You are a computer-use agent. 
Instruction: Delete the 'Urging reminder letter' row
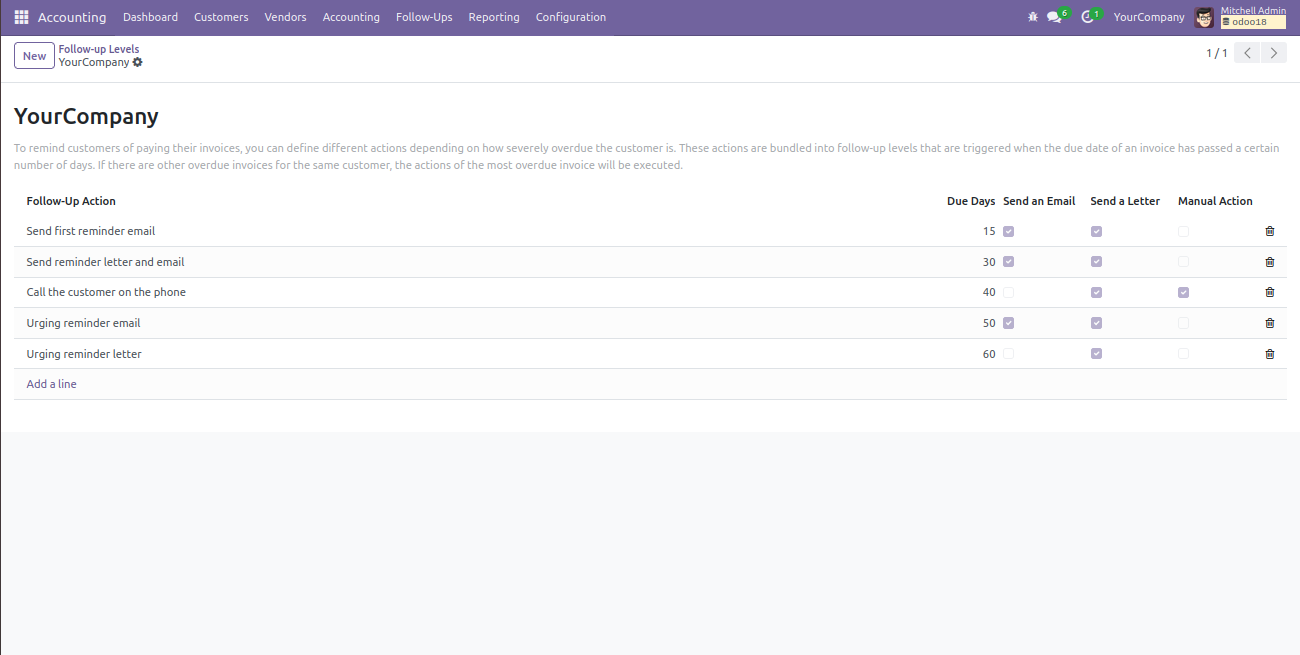pyautogui.click(x=1270, y=354)
